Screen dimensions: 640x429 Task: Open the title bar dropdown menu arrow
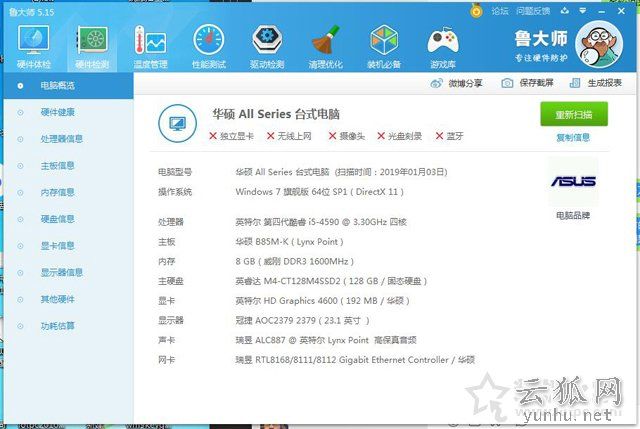[x=583, y=11]
